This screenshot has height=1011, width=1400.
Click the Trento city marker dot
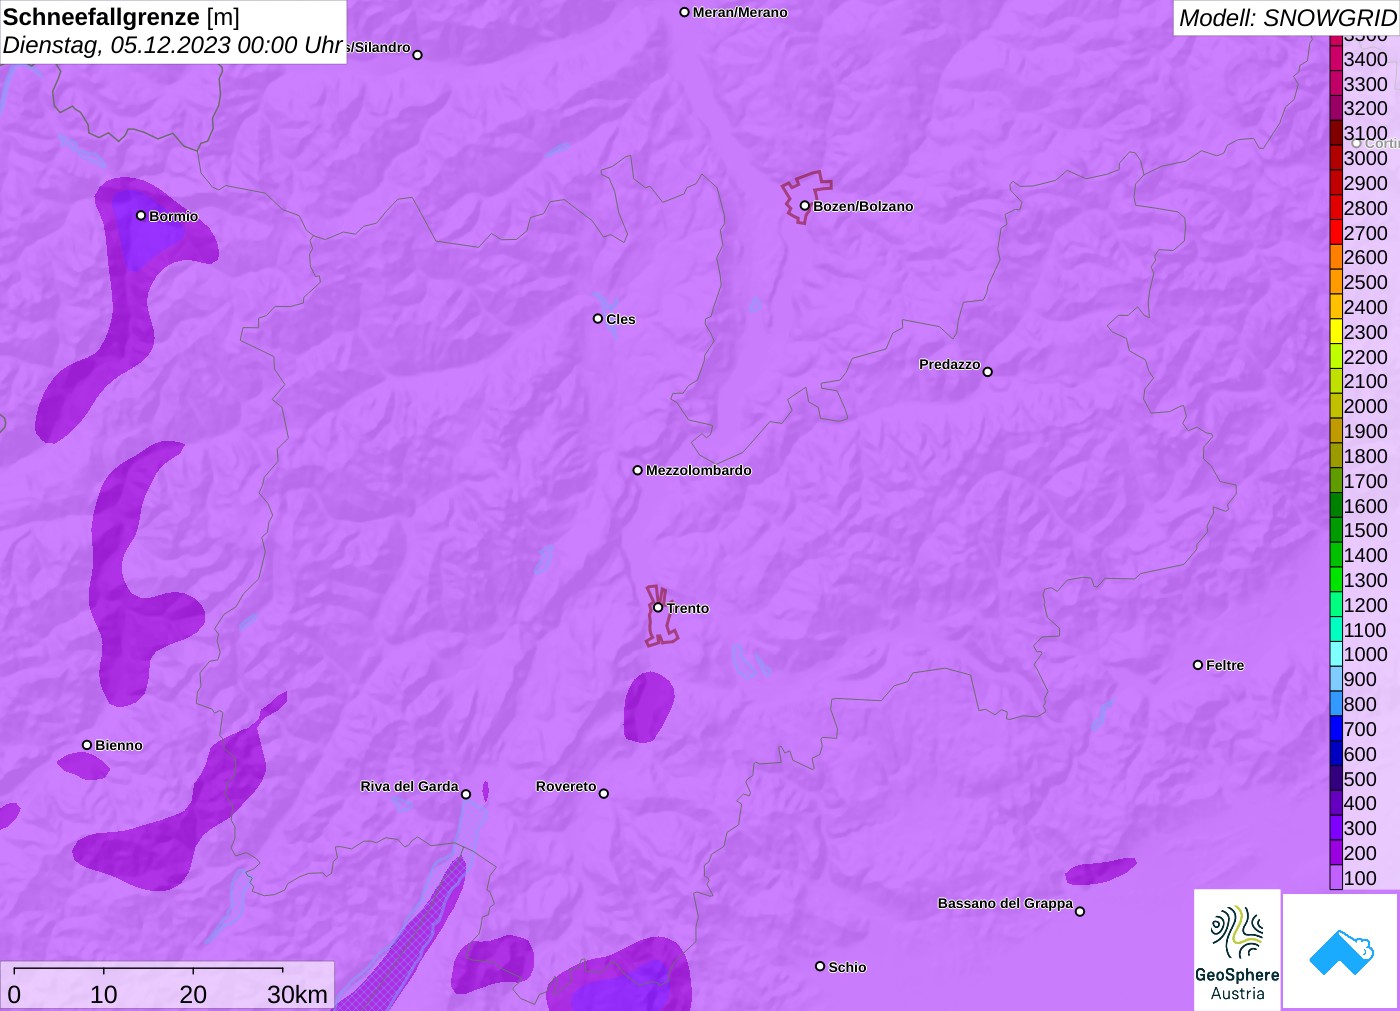pyautogui.click(x=658, y=607)
